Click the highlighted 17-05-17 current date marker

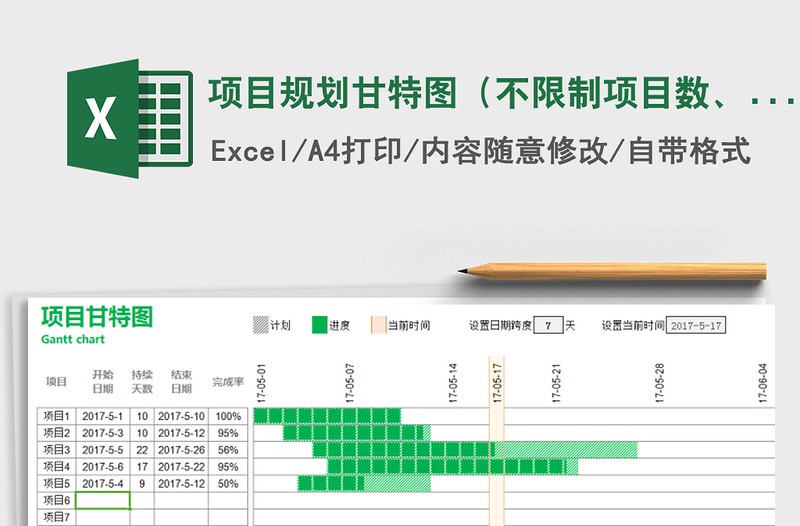pyautogui.click(x=497, y=383)
